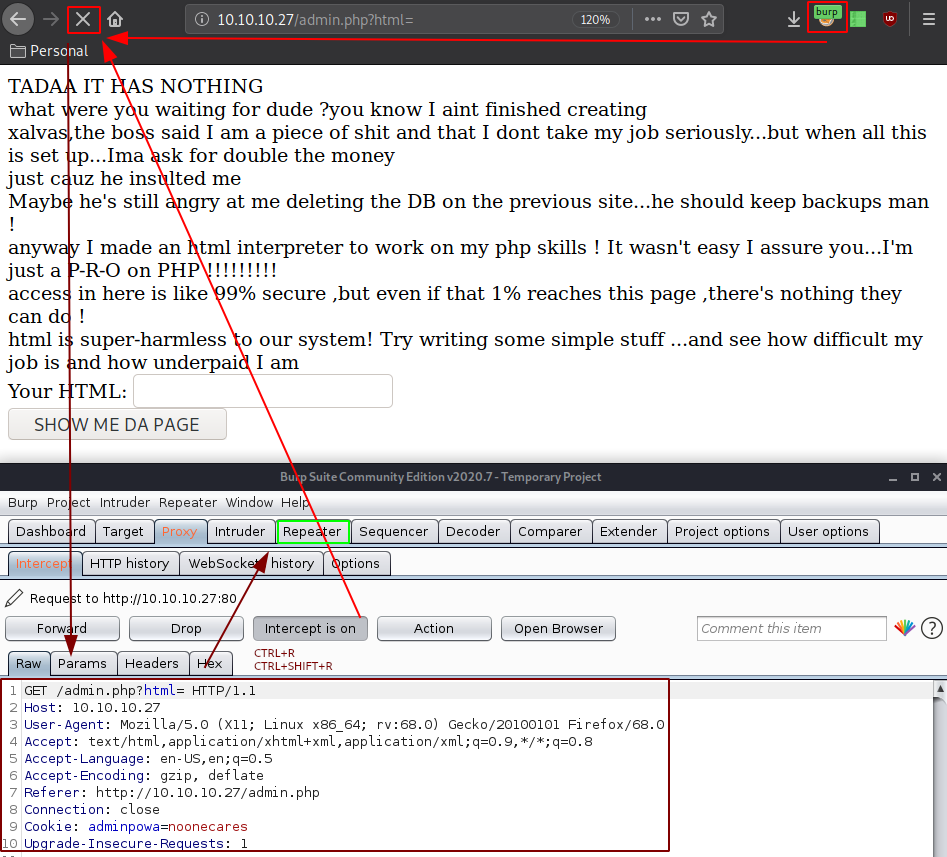Click the green extension icon
This screenshot has width=947, height=857.
tap(858, 19)
